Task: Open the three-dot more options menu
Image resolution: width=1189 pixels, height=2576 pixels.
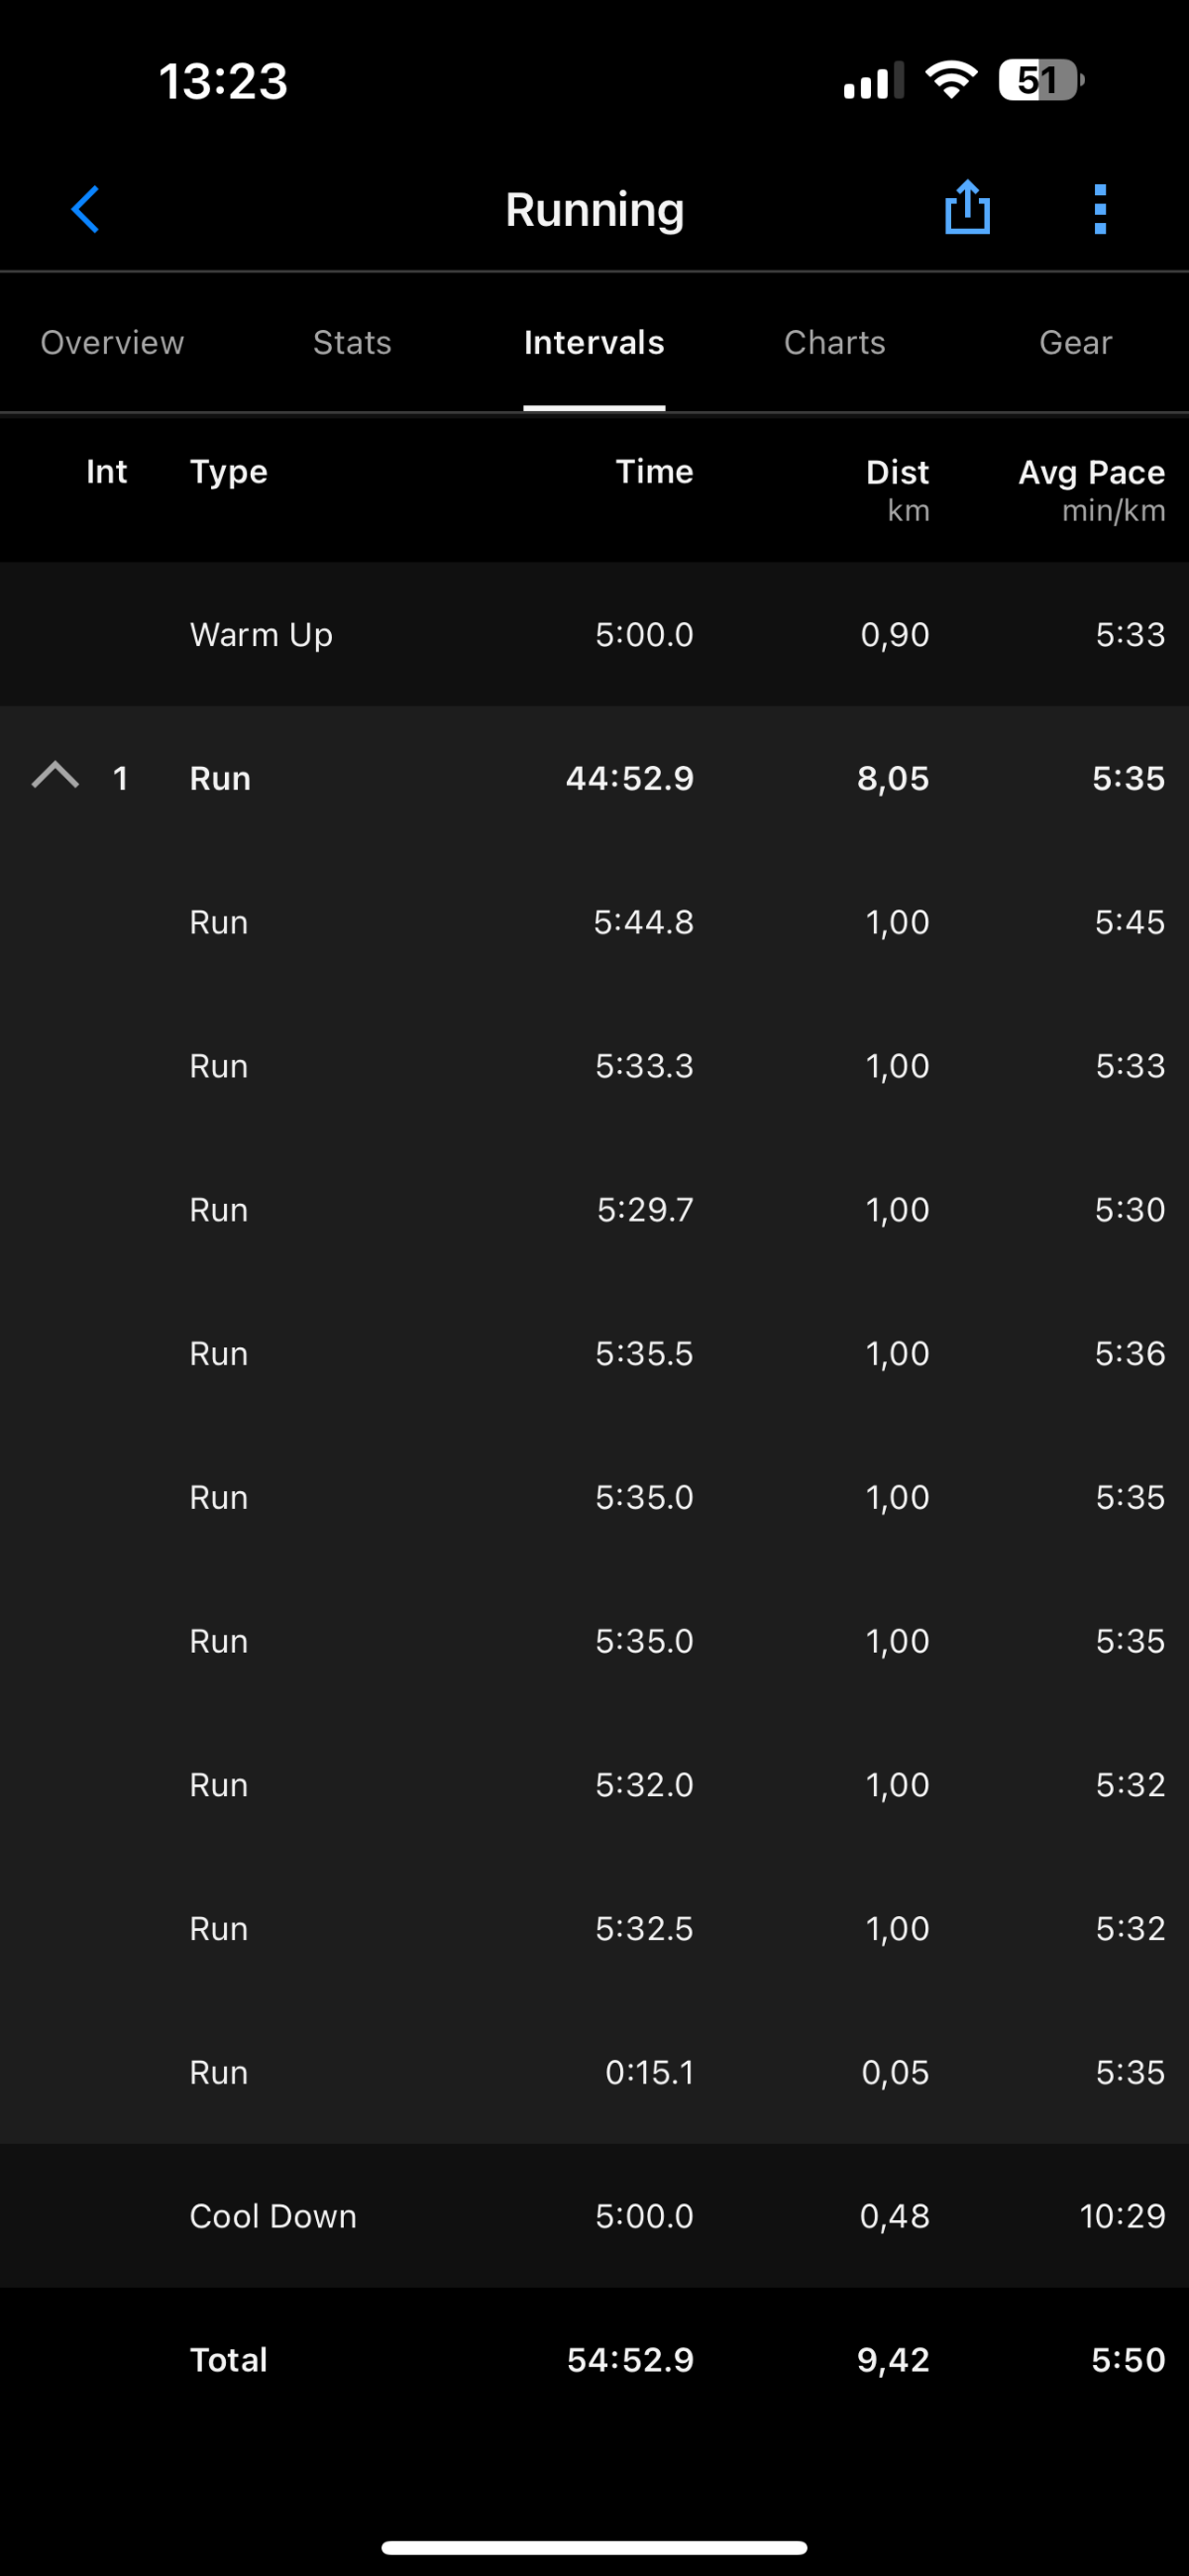Action: tap(1100, 210)
